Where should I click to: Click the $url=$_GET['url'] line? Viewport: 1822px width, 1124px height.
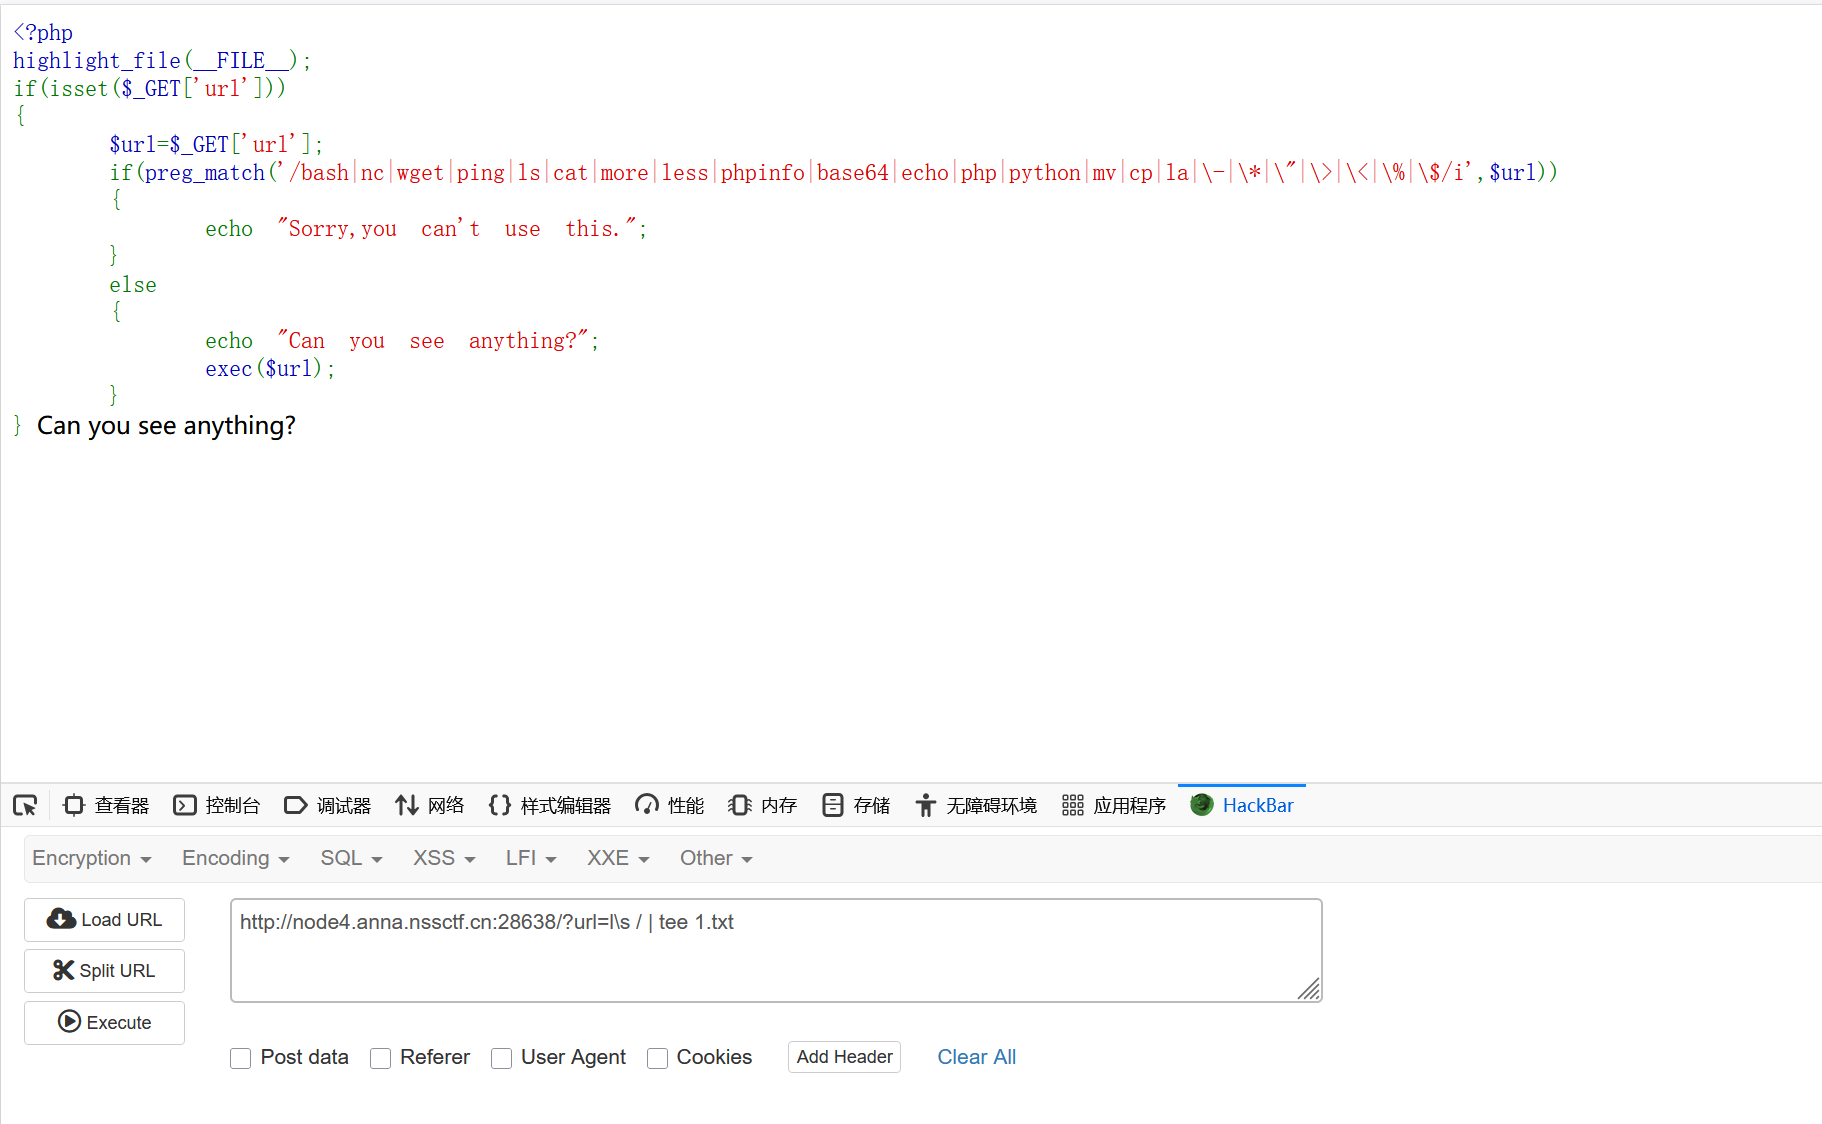pos(216,144)
